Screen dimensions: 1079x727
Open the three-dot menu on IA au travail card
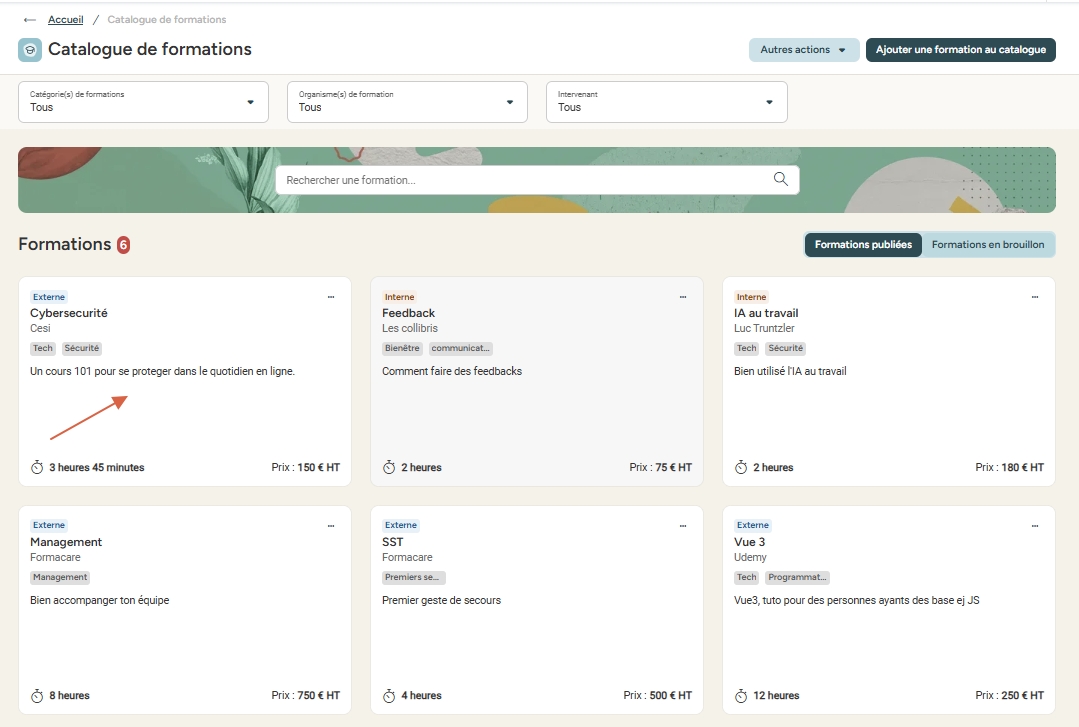click(x=1035, y=297)
